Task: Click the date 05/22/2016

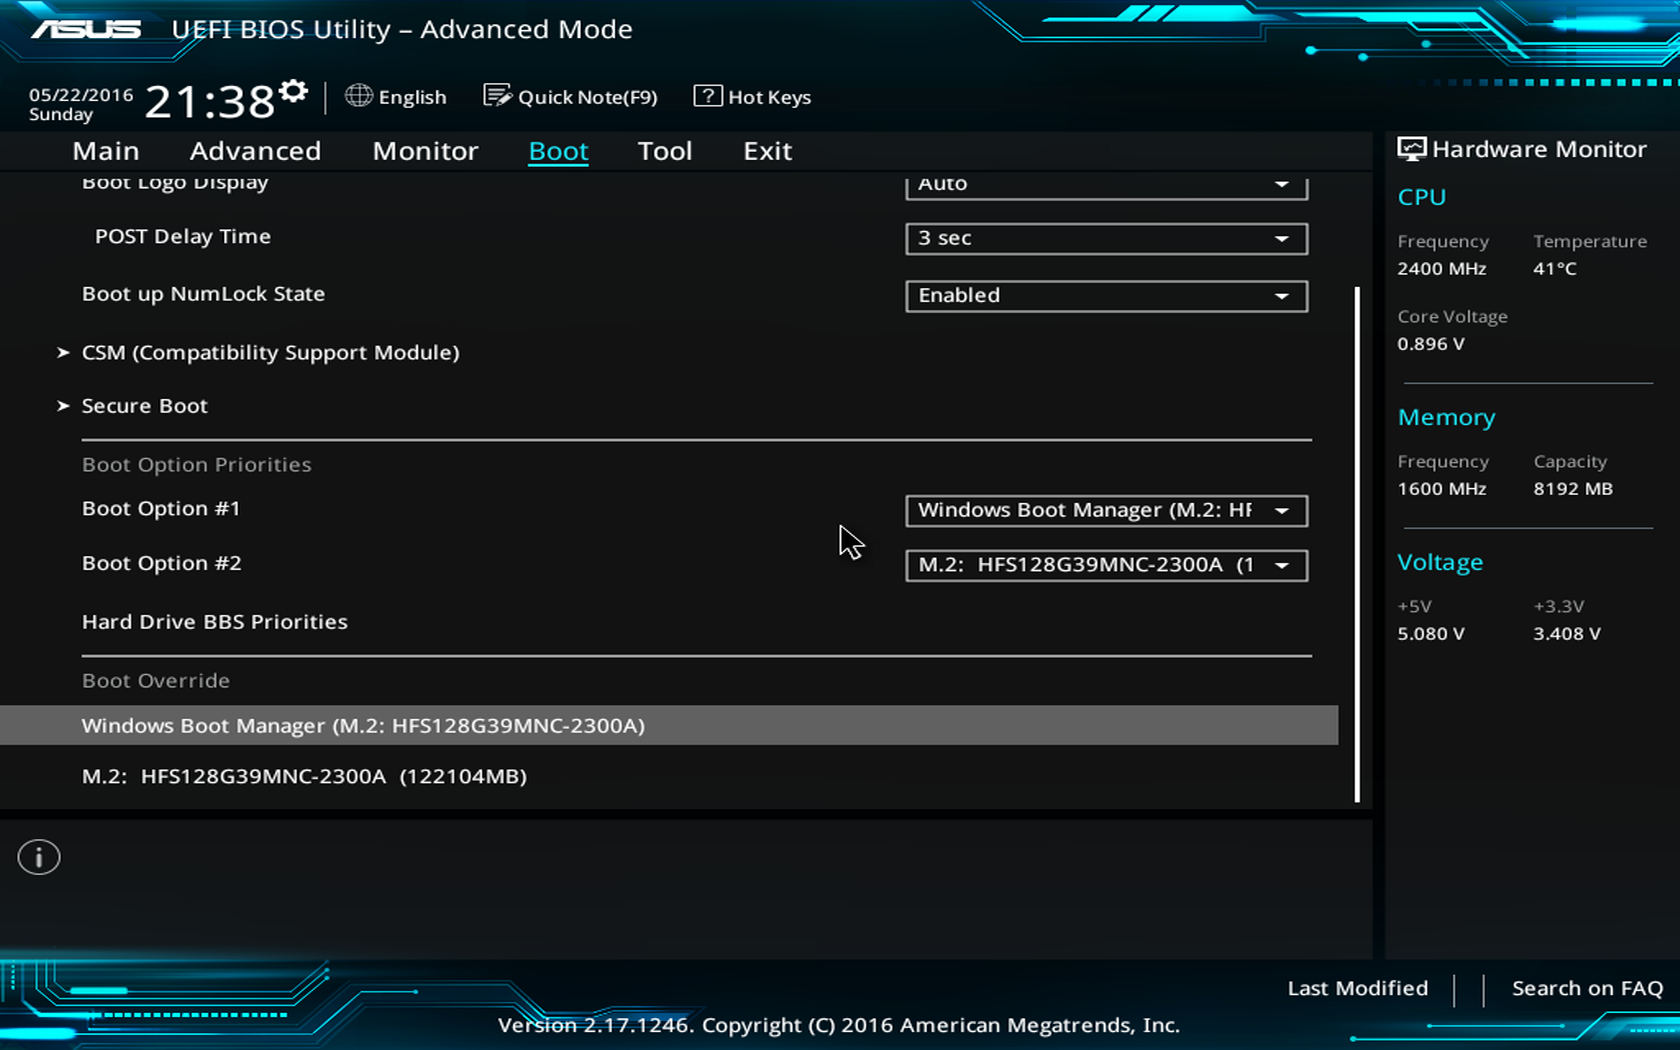Action: [x=81, y=95]
